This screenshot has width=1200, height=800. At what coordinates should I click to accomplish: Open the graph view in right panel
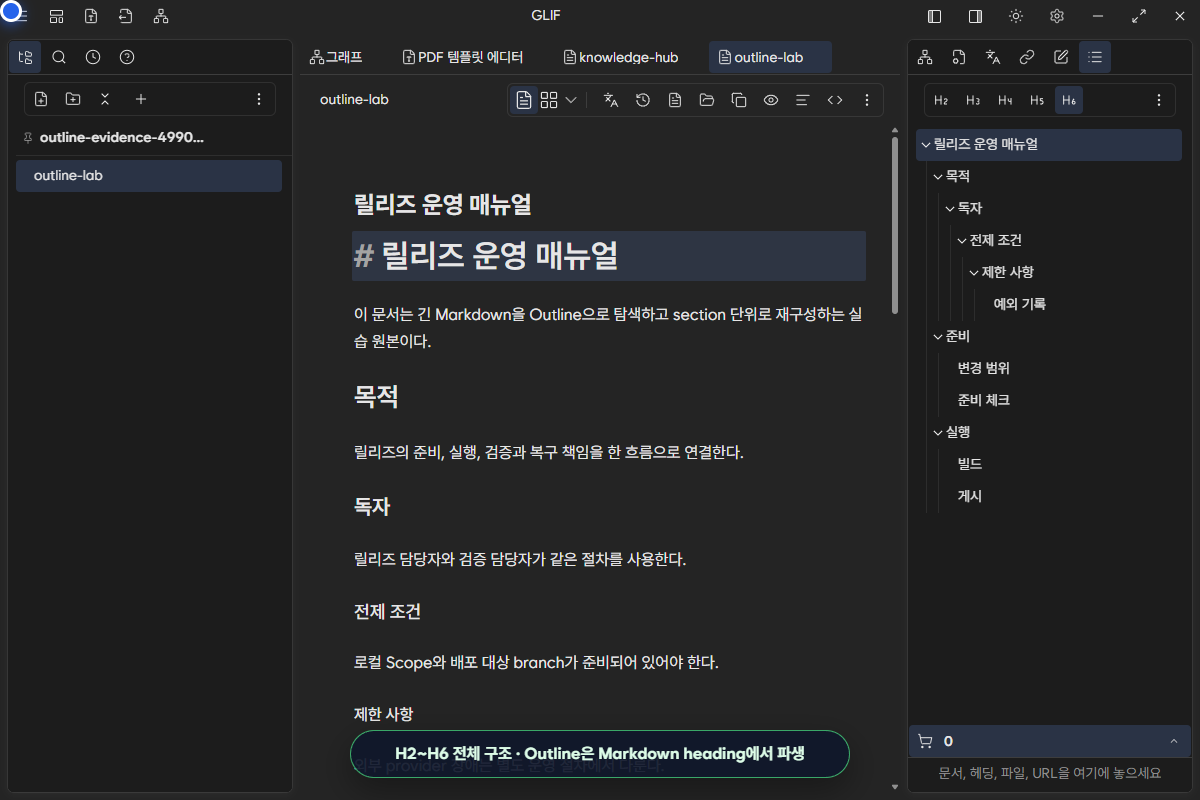925,57
